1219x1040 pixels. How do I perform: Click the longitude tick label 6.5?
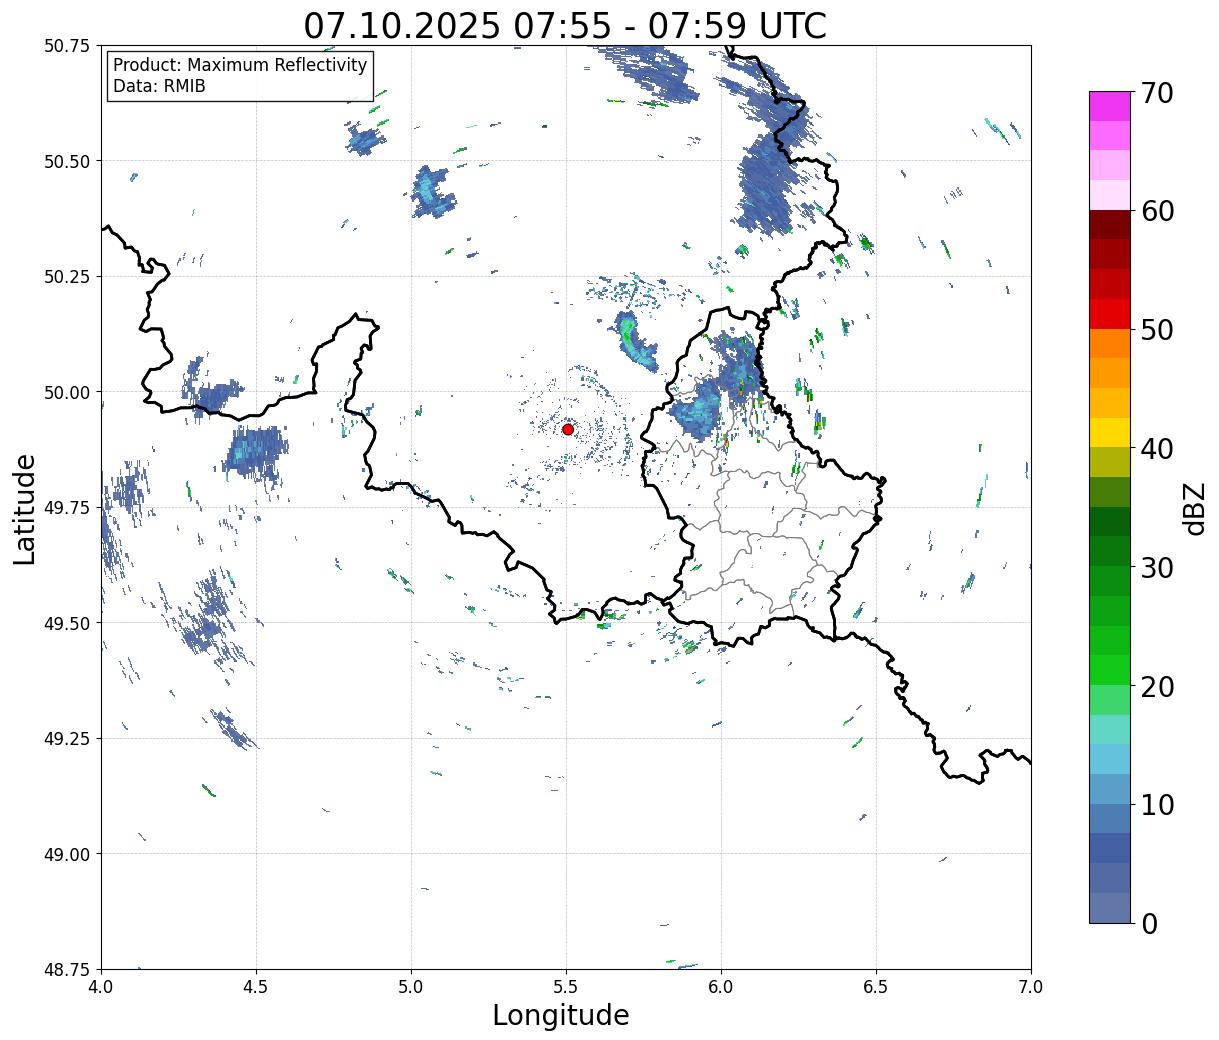[x=876, y=986]
